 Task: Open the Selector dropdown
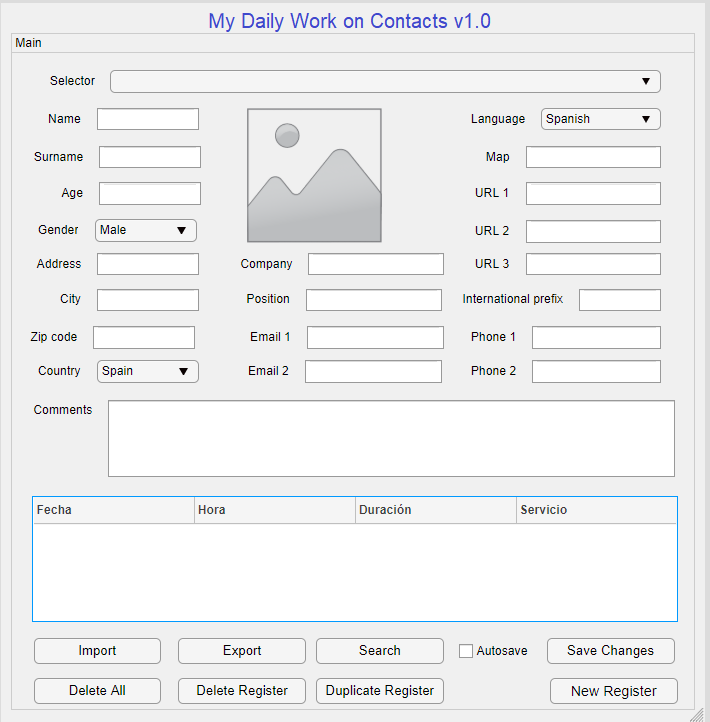[x=385, y=81]
